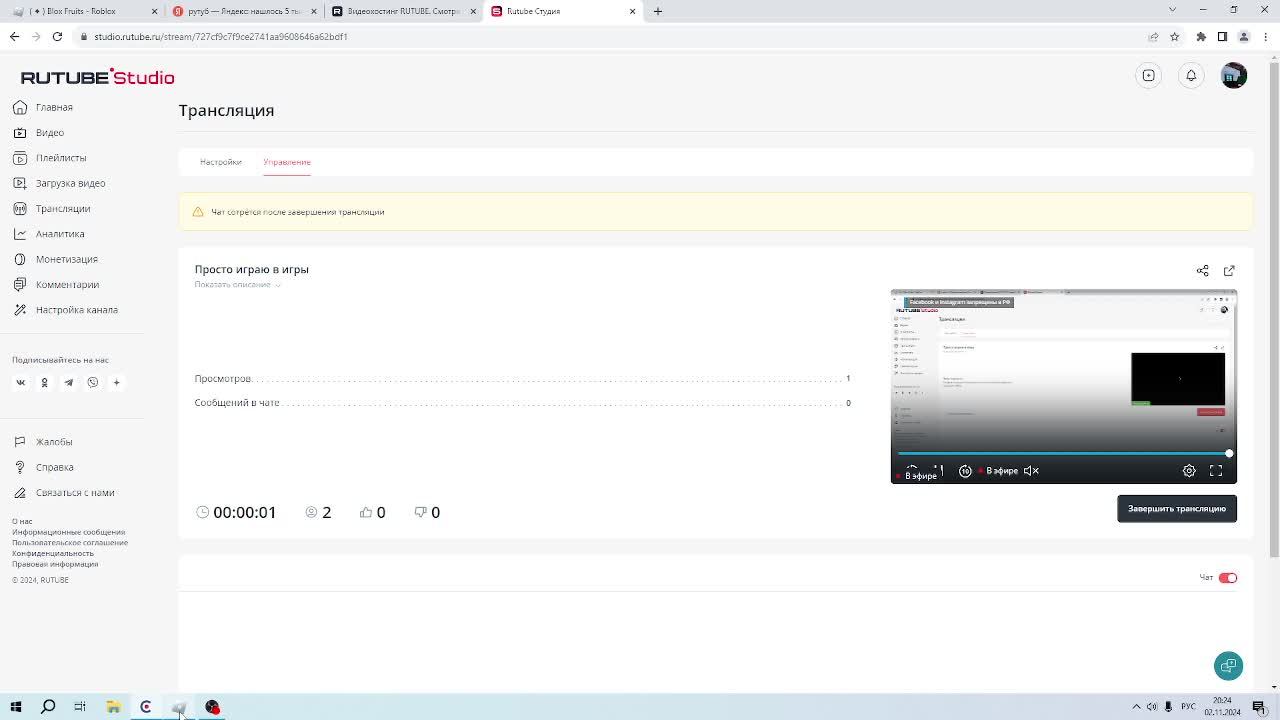1280x720 pixels.
Task: Share the broadcast via the share icon
Action: (1203, 270)
